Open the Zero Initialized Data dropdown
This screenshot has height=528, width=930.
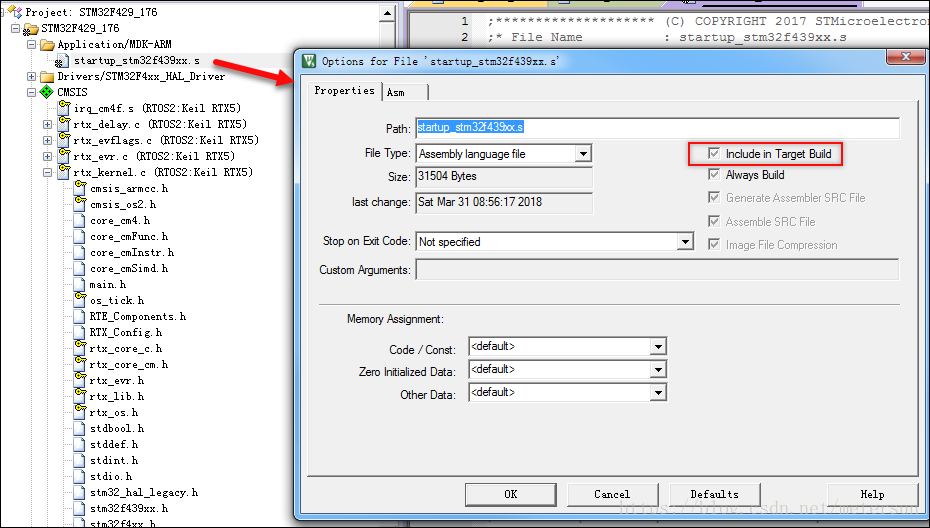click(658, 370)
